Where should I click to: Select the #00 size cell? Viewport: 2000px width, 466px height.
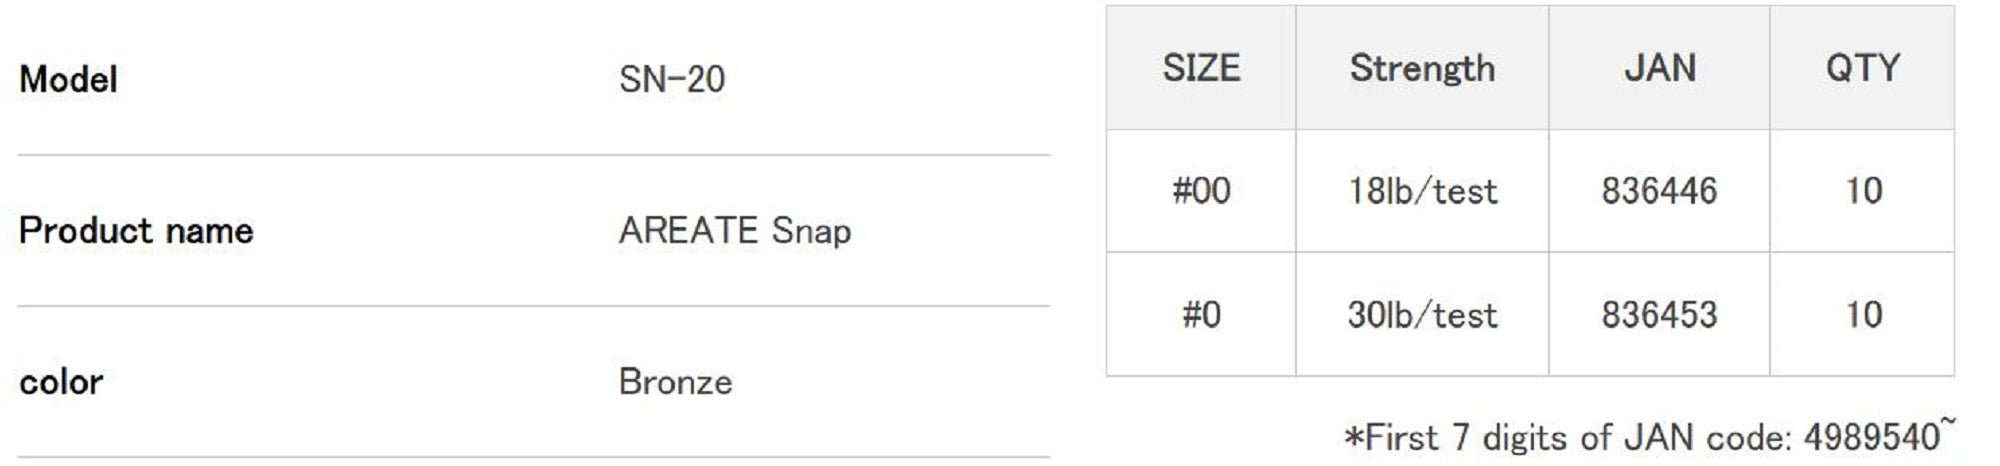tap(1201, 190)
